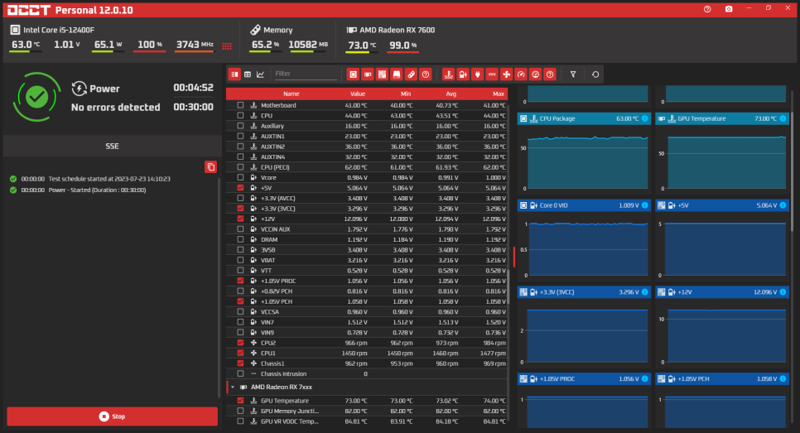Toggle the GPU sensor filter icon
The image size is (800, 433).
(367, 74)
